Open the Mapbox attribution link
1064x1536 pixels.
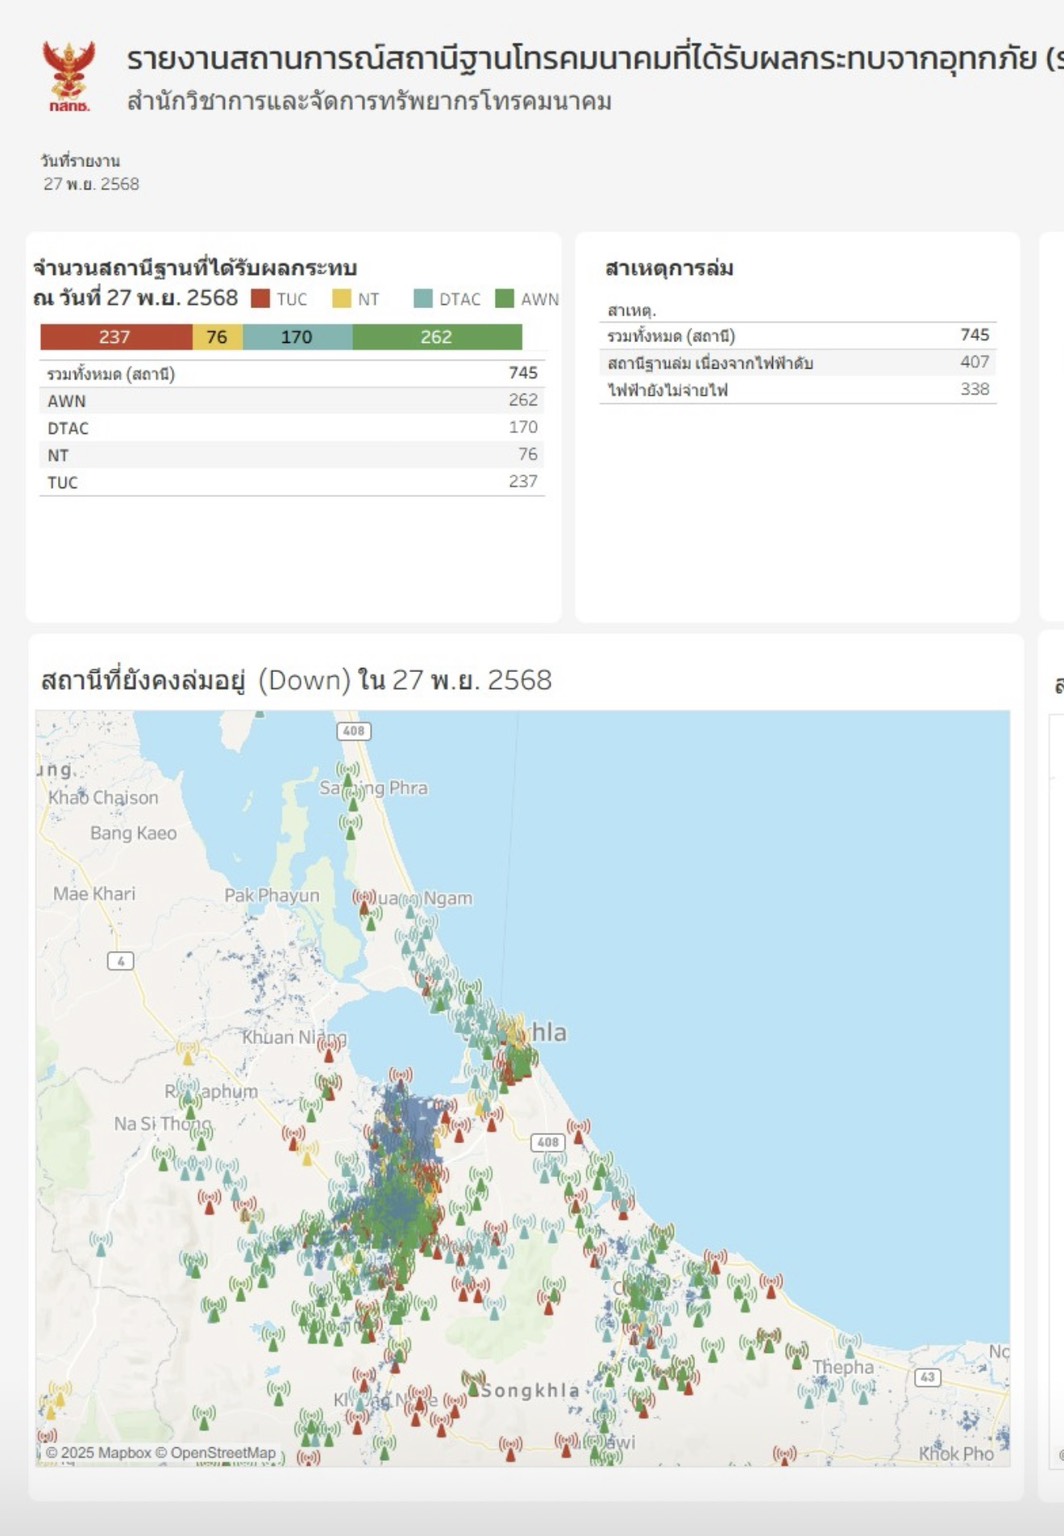[x=98, y=1452]
